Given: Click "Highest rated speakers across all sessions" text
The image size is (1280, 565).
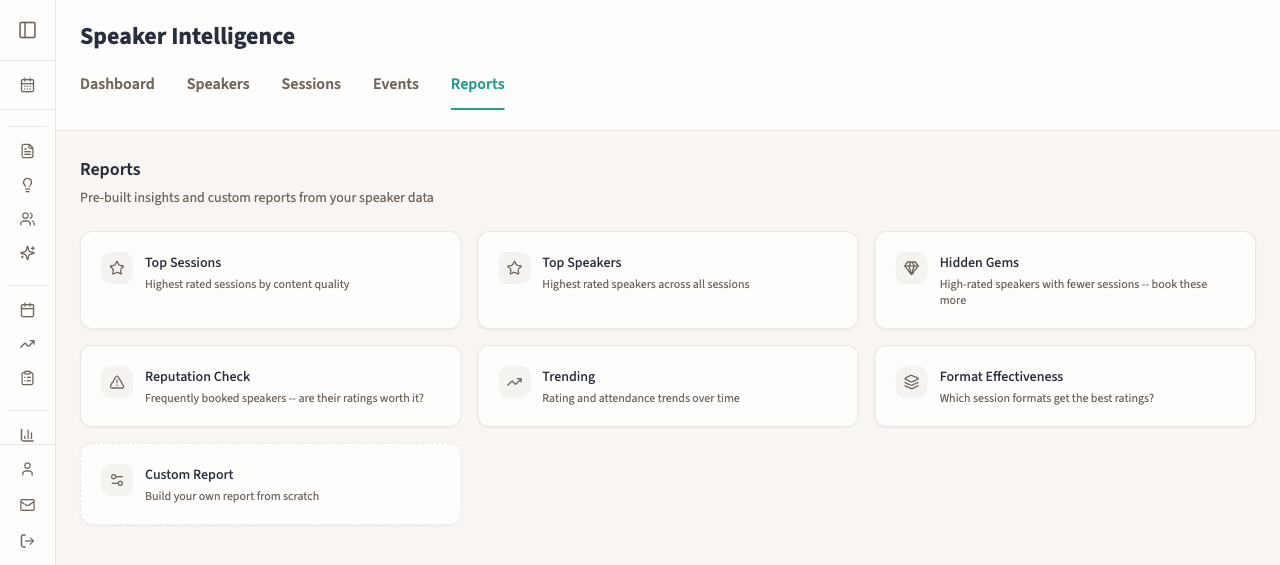Looking at the screenshot, I should 646,284.
